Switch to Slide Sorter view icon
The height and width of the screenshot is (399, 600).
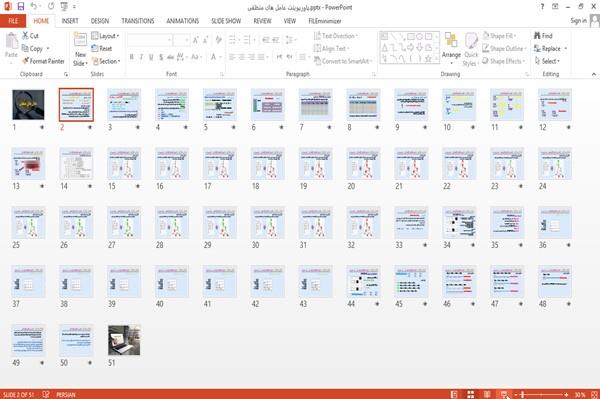coord(471,394)
